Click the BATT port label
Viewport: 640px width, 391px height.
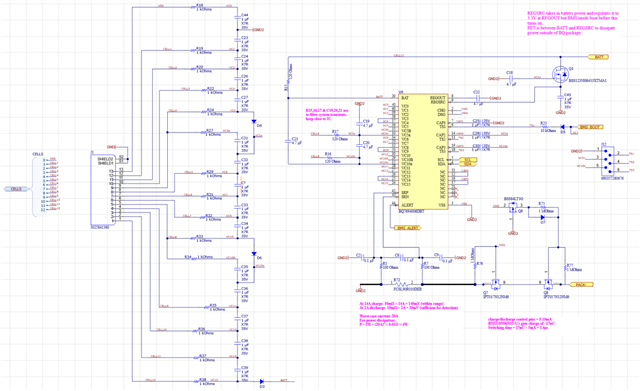pos(598,57)
